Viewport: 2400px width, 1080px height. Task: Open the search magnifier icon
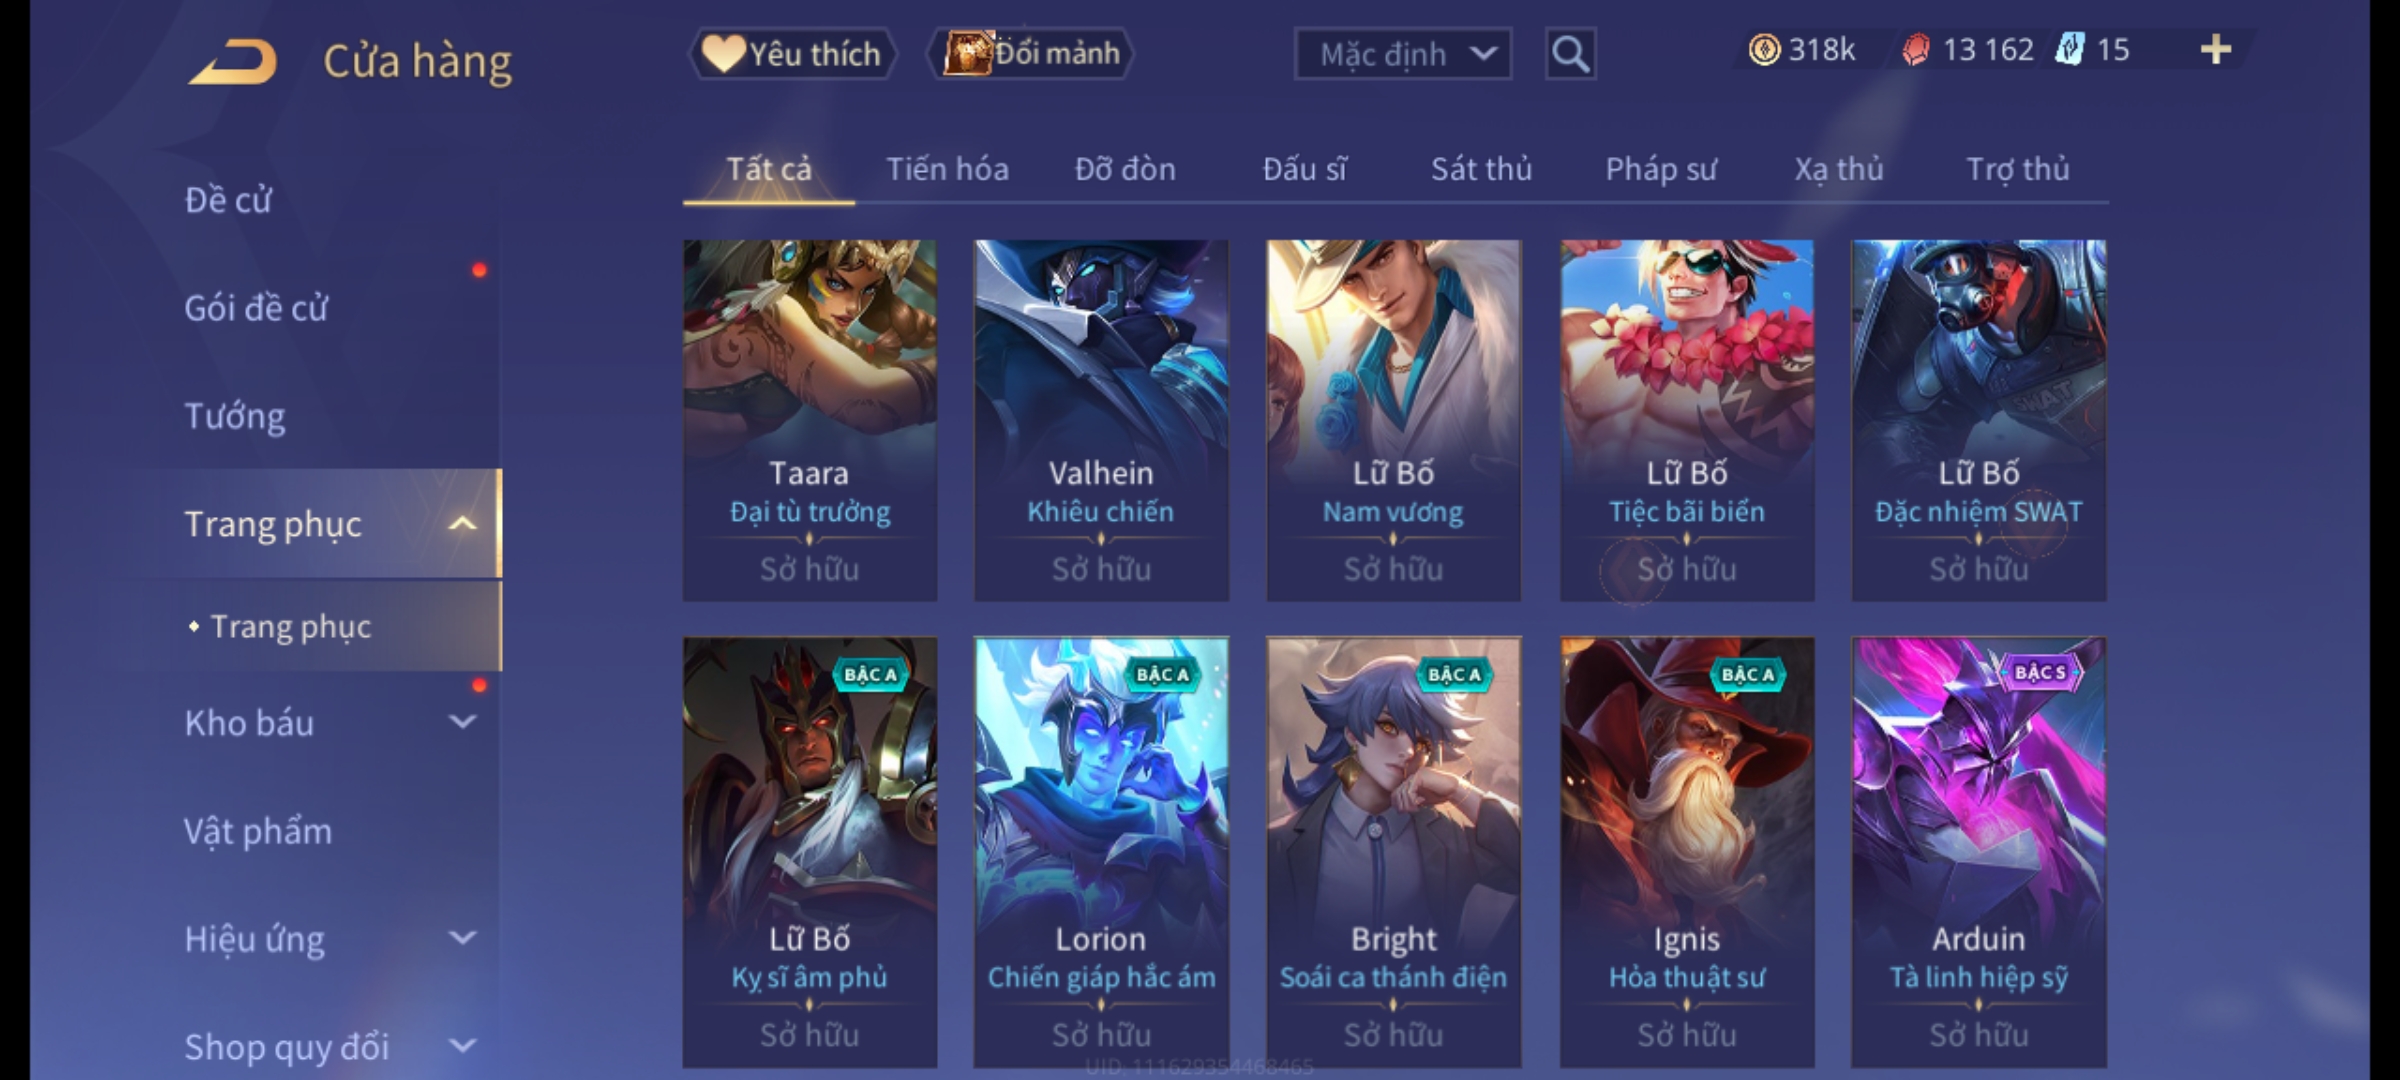(x=1570, y=54)
